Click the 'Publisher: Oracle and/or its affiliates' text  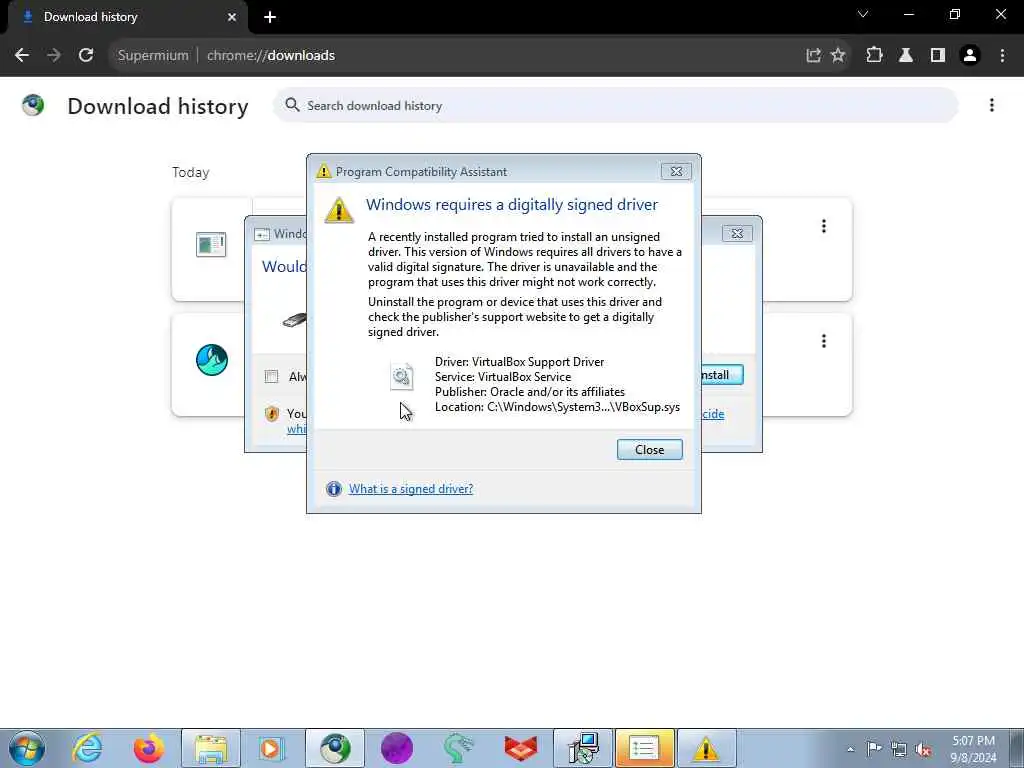click(x=530, y=392)
